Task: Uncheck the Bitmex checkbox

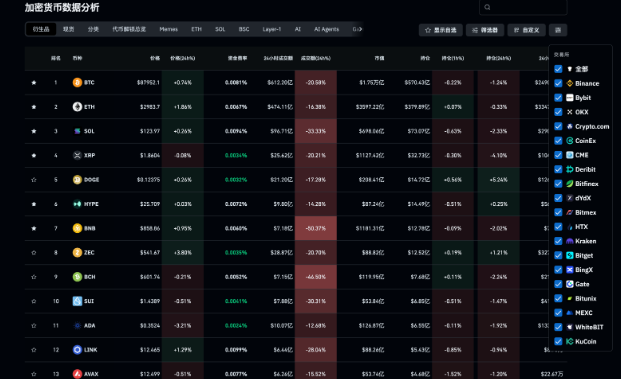Action: 558,212
